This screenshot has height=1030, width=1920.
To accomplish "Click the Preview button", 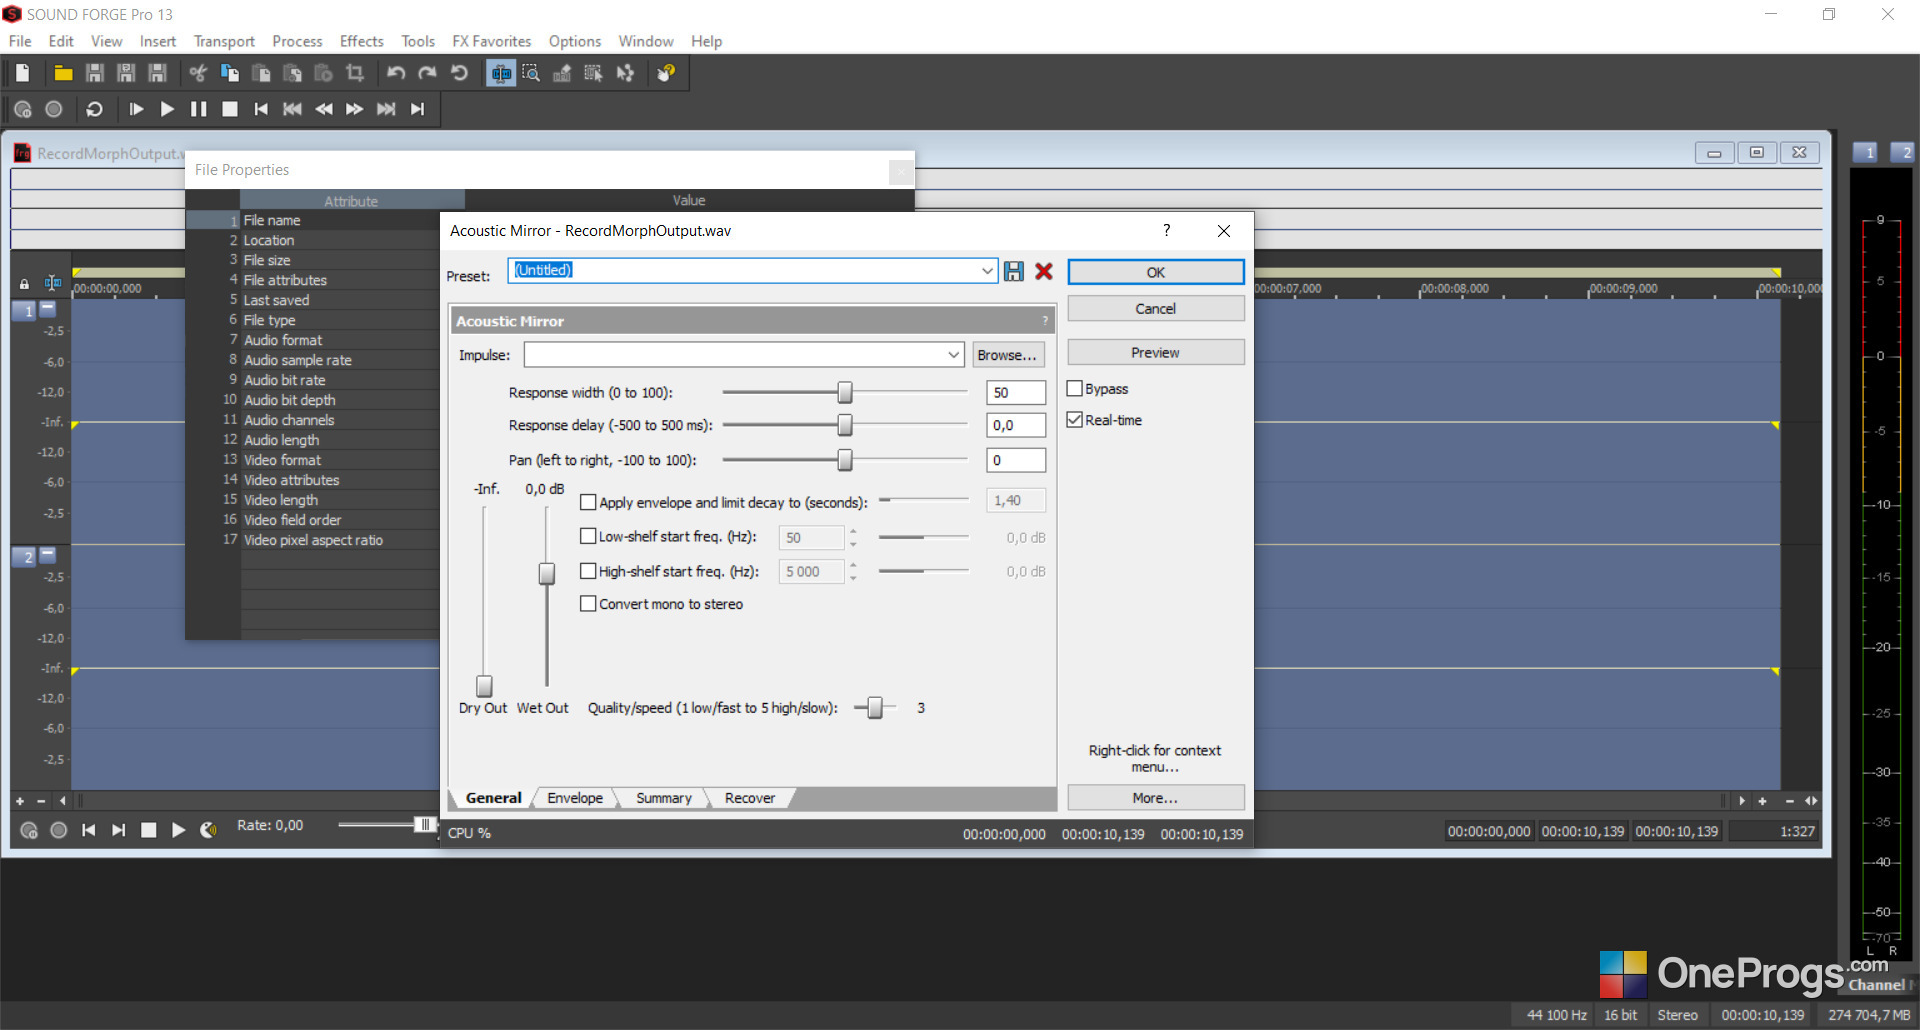I will (1156, 353).
